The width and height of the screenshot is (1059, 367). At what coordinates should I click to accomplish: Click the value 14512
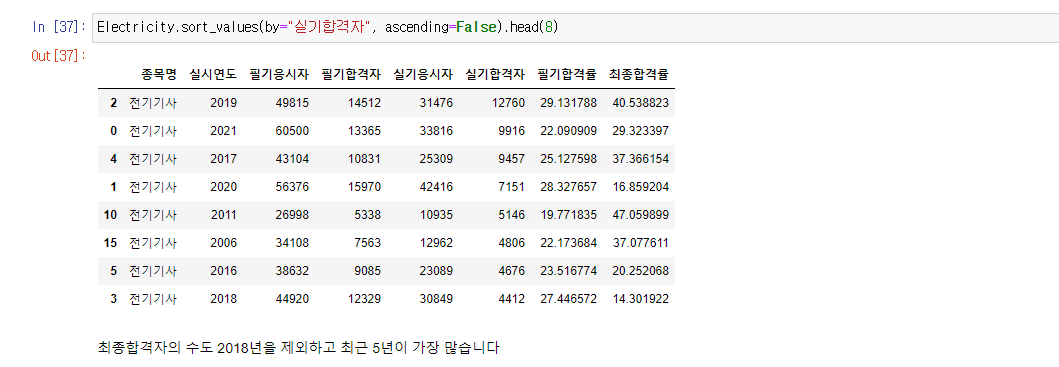click(x=365, y=103)
